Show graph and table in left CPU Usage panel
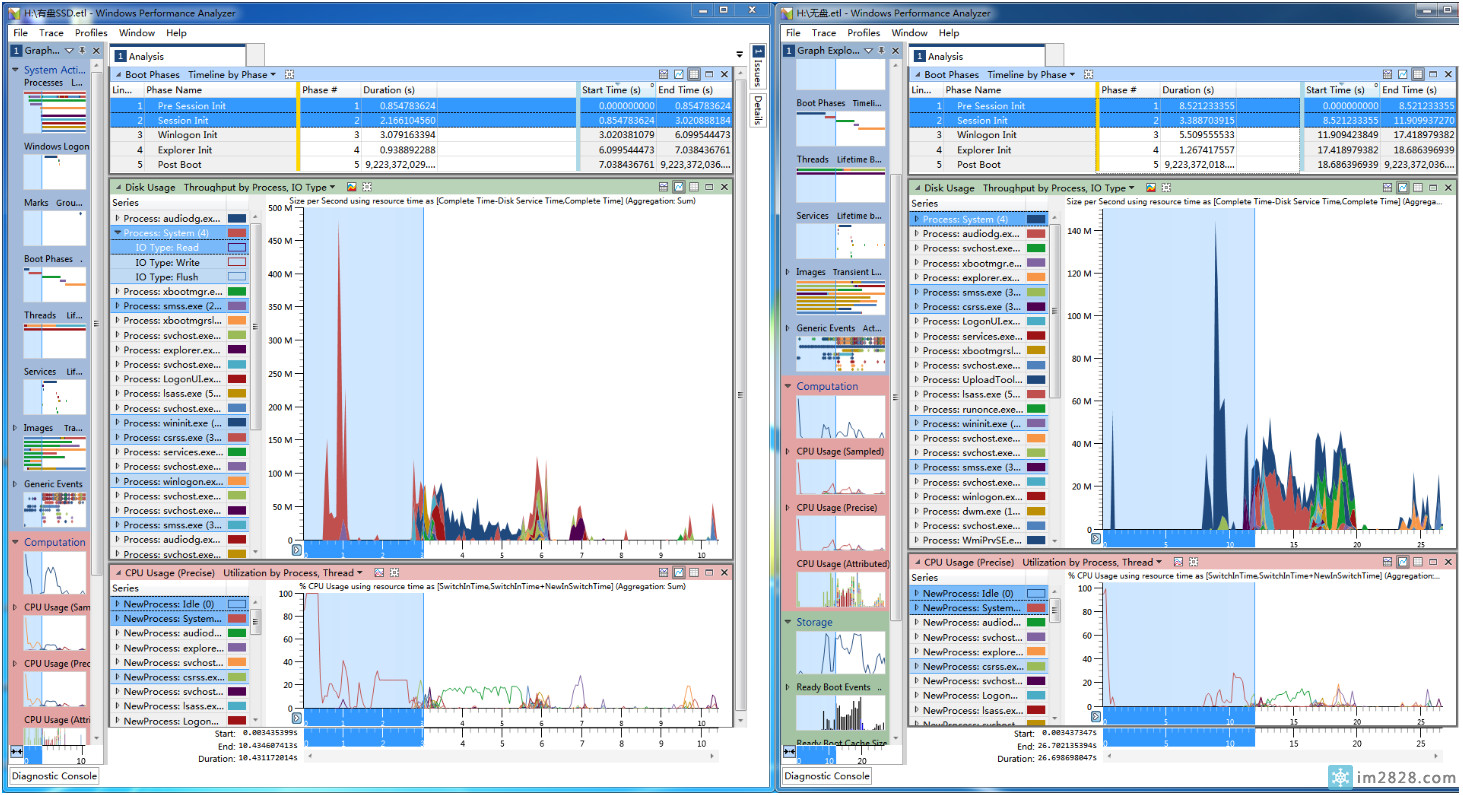This screenshot has width=1463, height=795. coord(663,573)
